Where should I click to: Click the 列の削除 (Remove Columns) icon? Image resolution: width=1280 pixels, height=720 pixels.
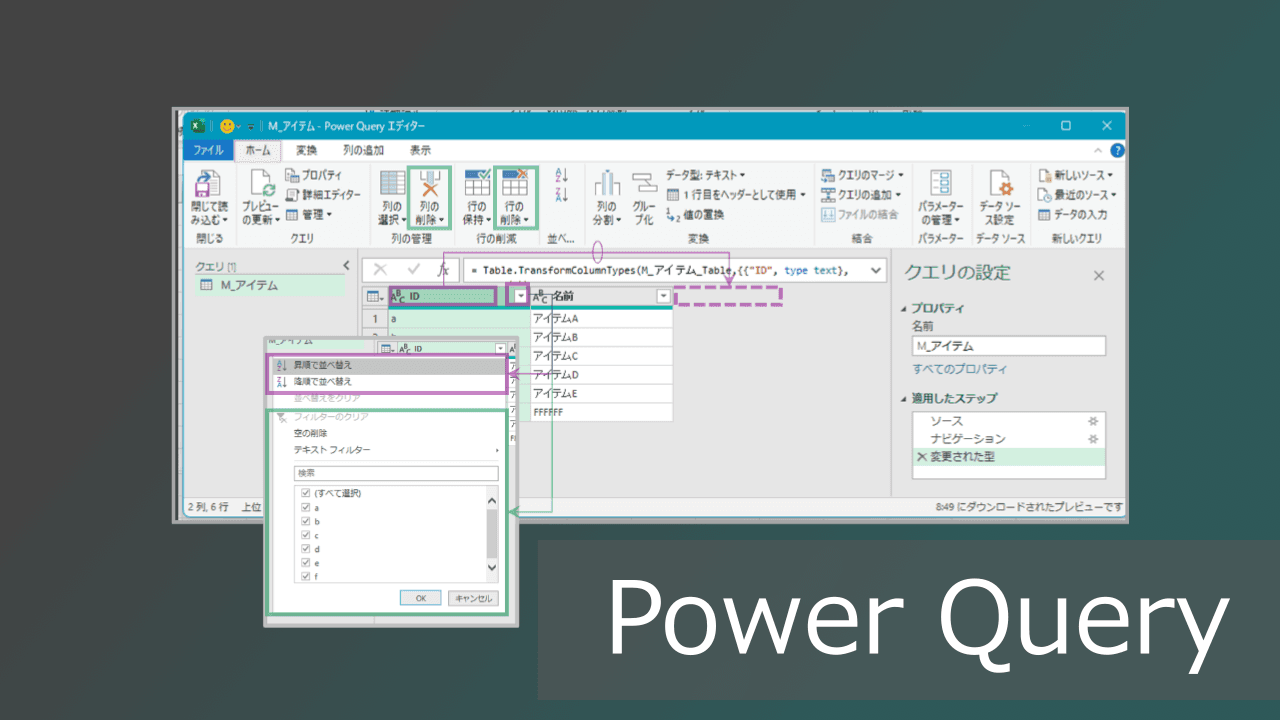[430, 186]
